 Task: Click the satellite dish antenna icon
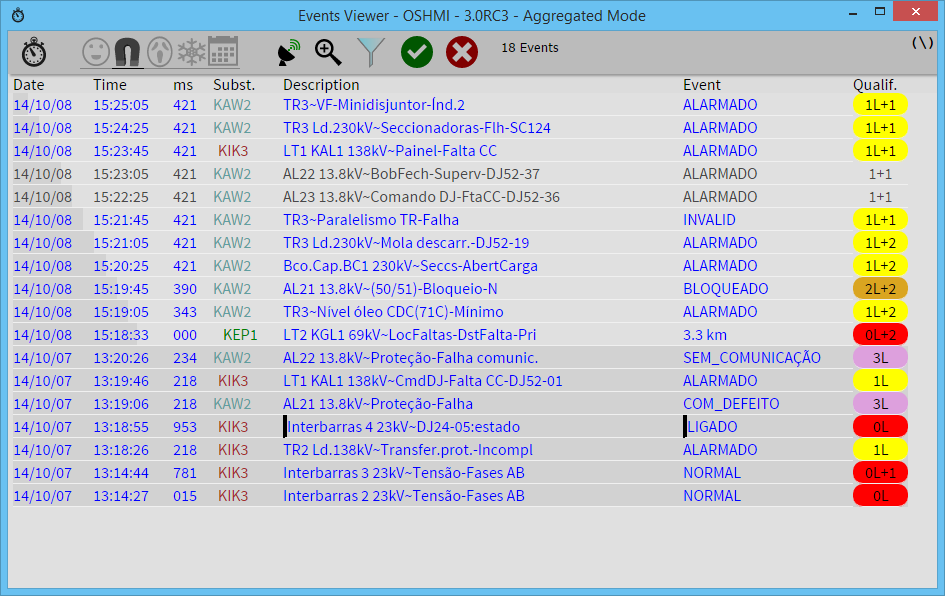click(x=289, y=52)
